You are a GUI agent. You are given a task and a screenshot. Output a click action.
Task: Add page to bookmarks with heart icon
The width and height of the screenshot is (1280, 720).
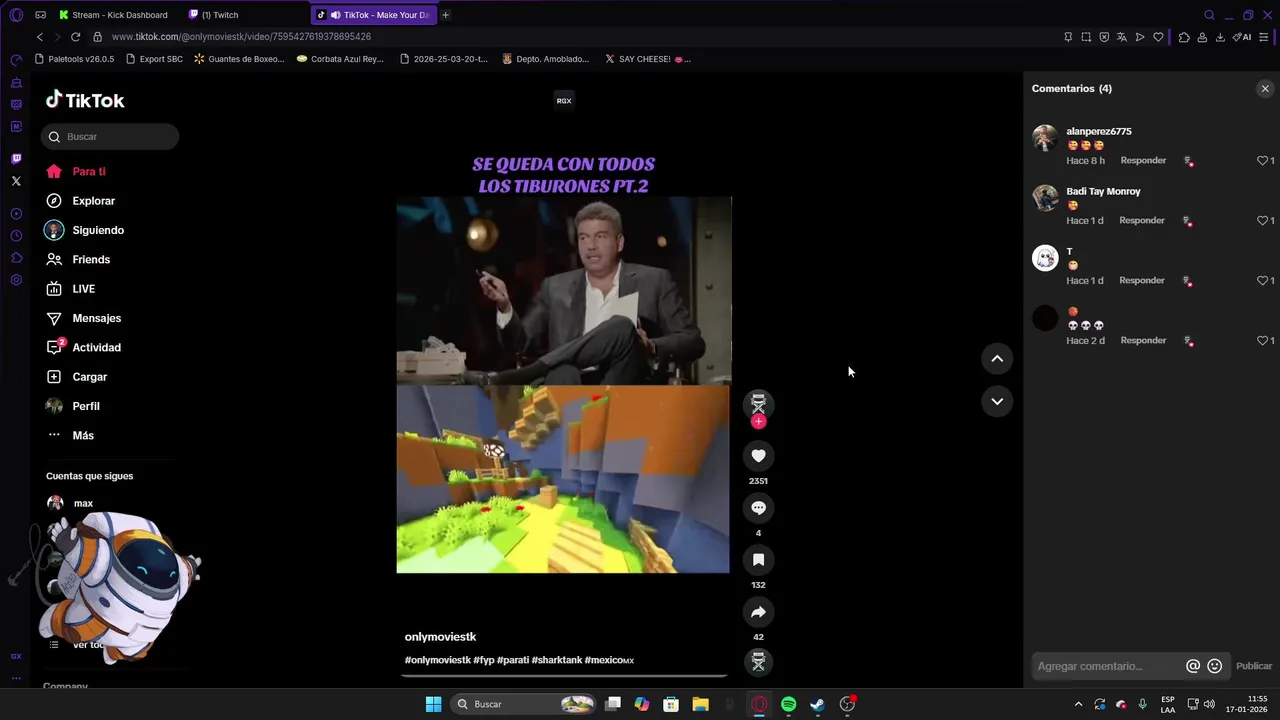tap(1158, 37)
